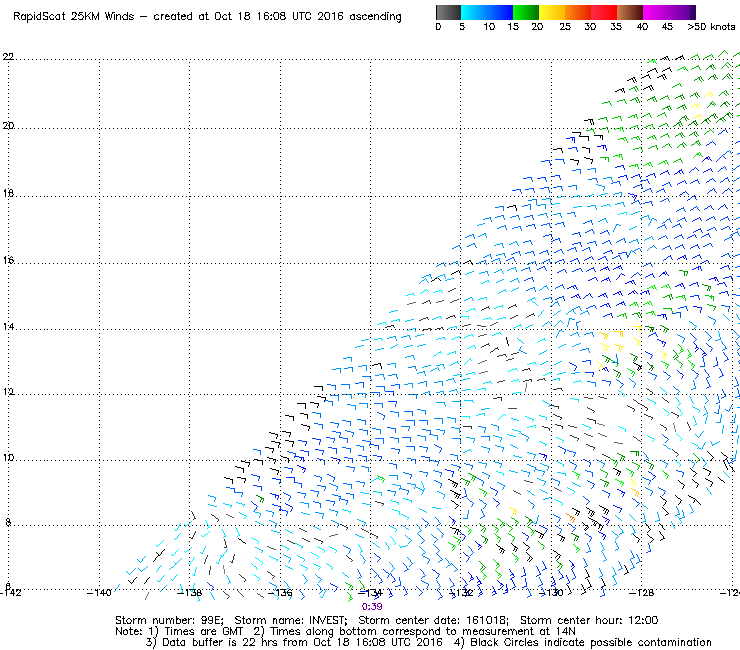The height and width of the screenshot is (650, 740).
Task: Click longitude label -140 on bottom axis
Action: pyautogui.click(x=99, y=593)
